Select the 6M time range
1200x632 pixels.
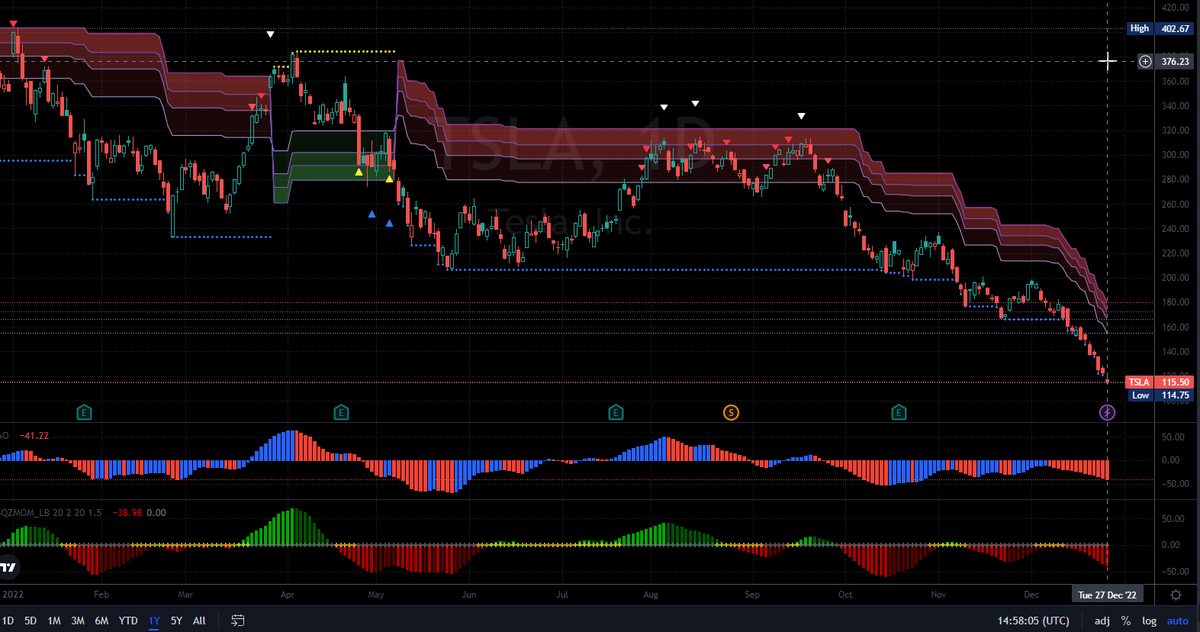point(101,620)
